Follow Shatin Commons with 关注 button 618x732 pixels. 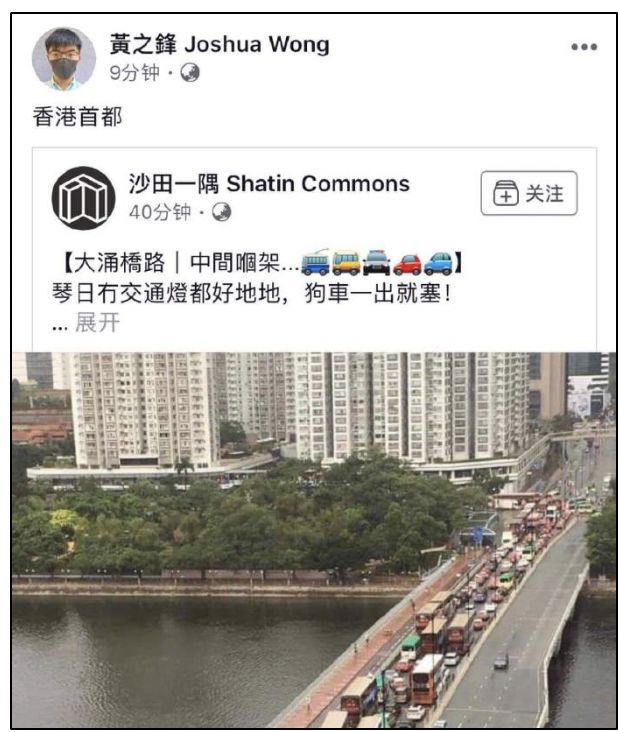[529, 193]
